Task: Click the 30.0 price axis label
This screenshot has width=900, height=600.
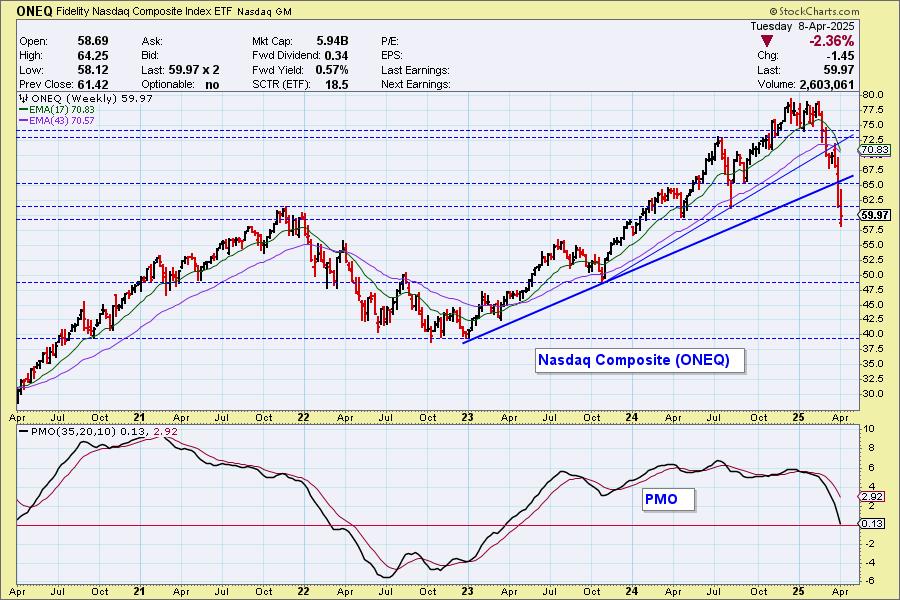Action: coord(872,394)
